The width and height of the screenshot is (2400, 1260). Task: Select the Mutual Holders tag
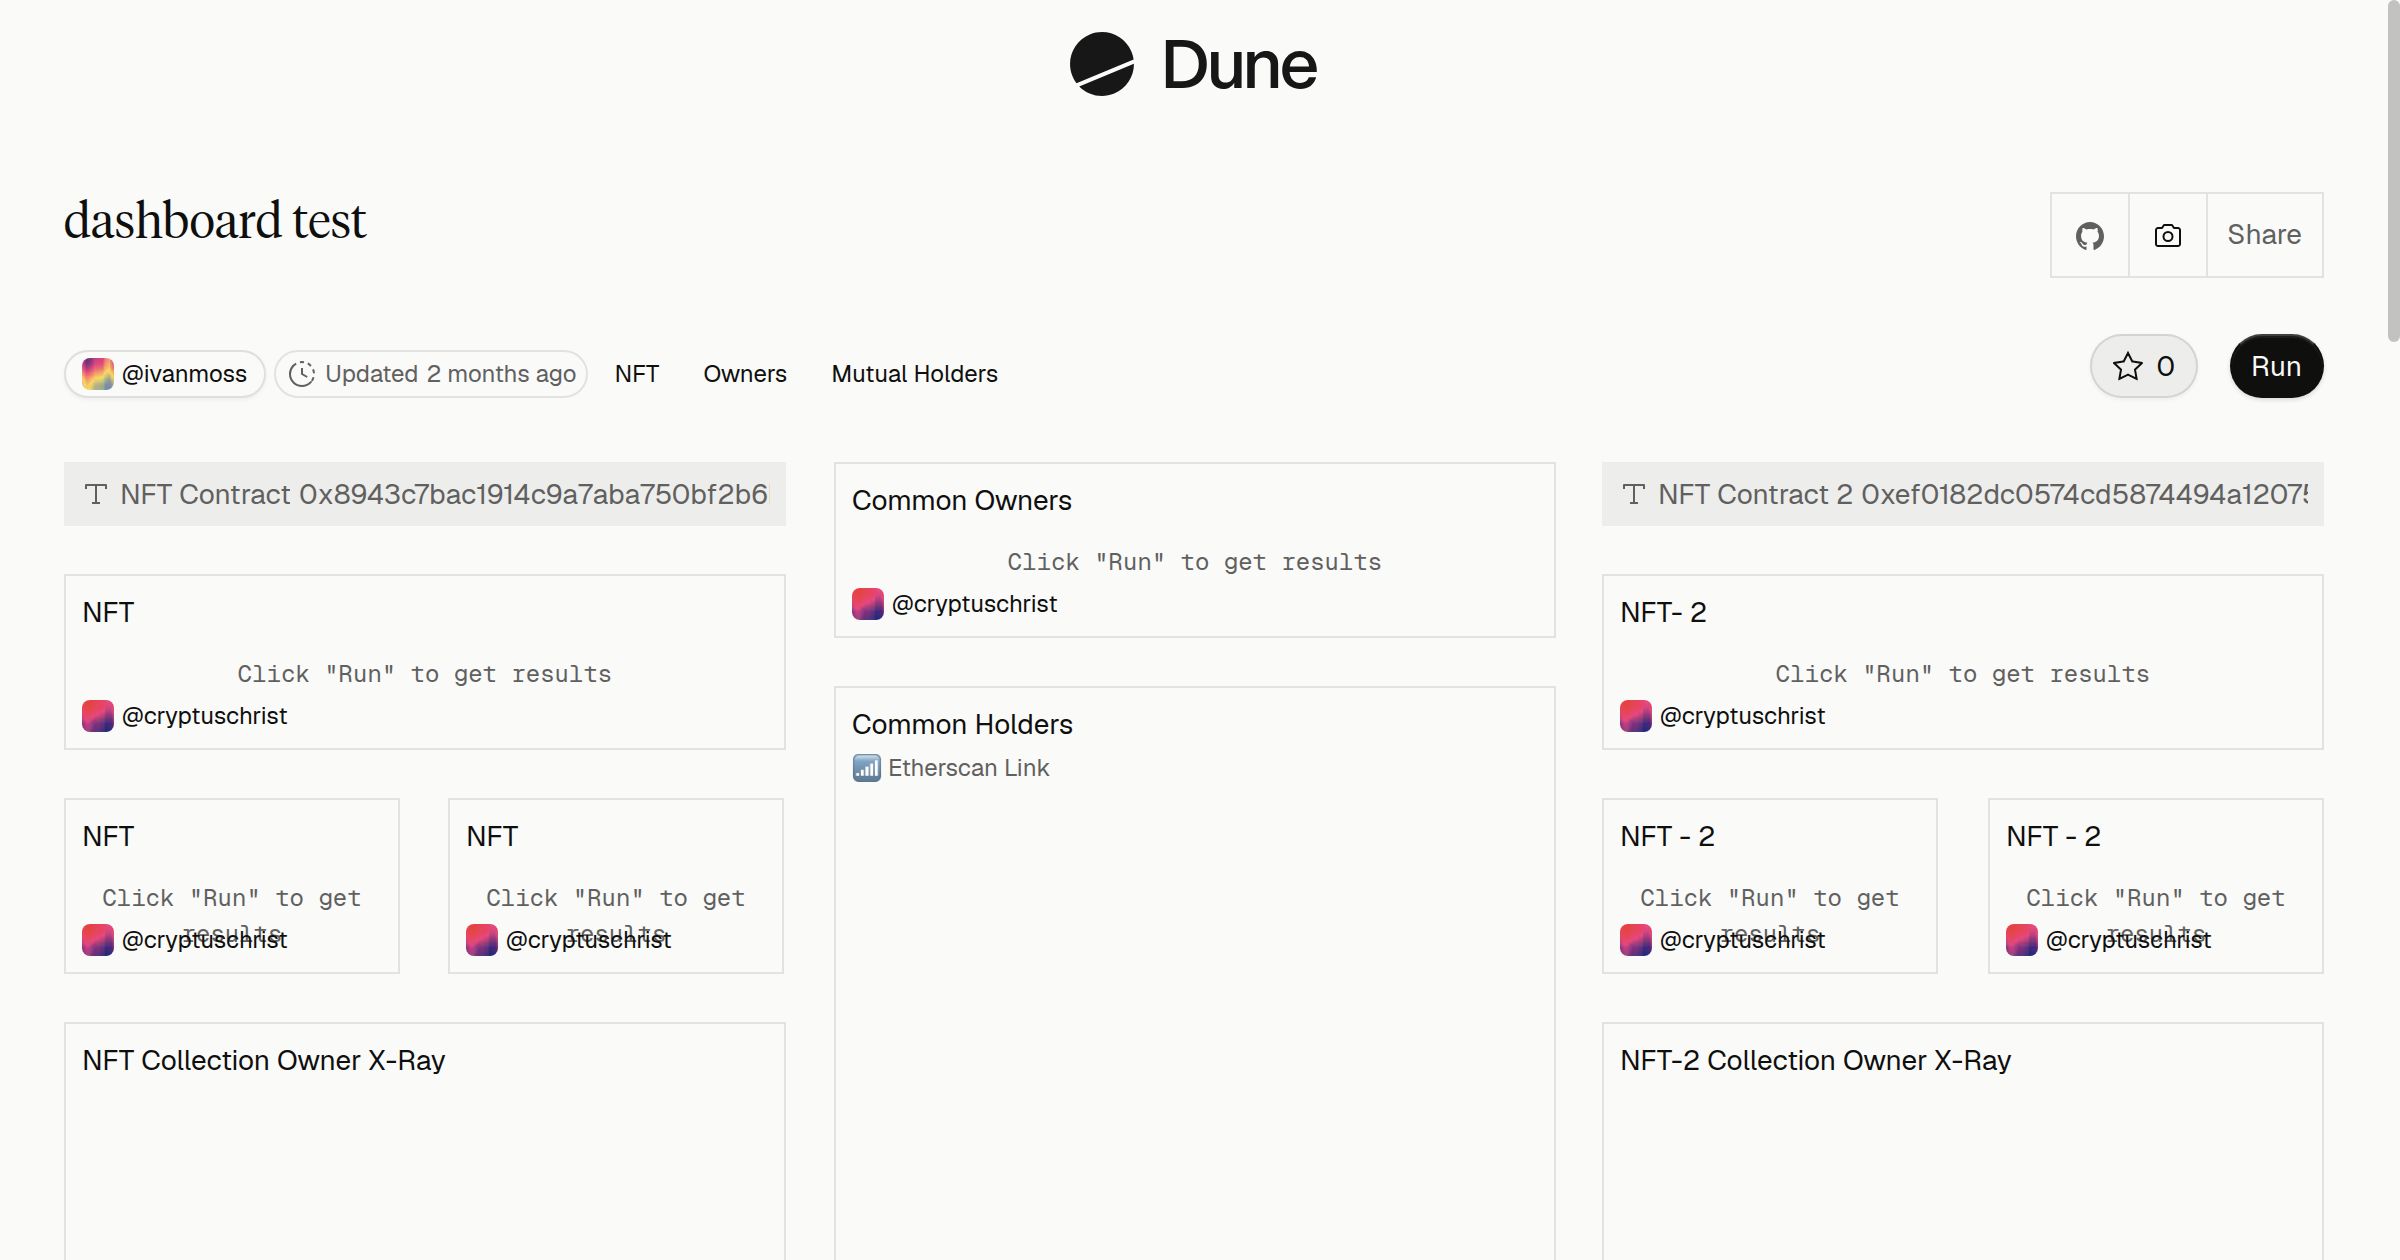pyautogui.click(x=914, y=374)
